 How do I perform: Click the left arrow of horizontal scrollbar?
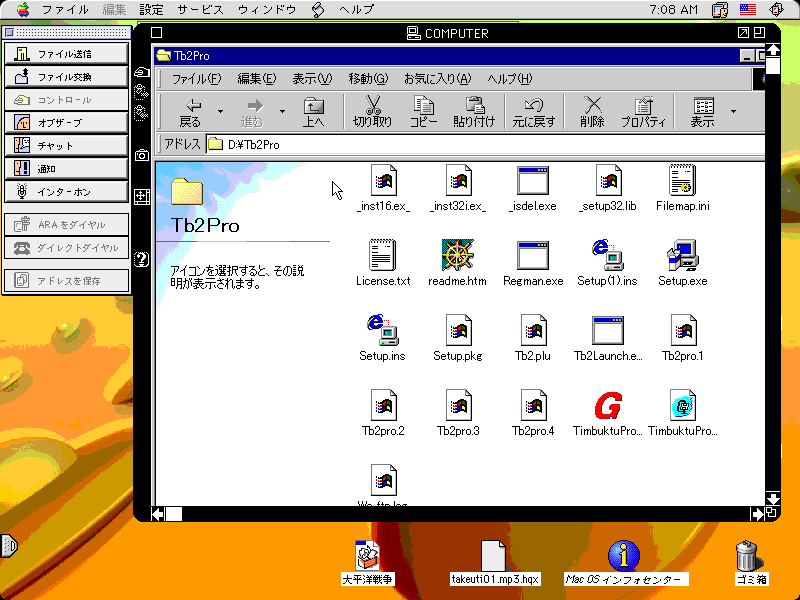(158, 514)
